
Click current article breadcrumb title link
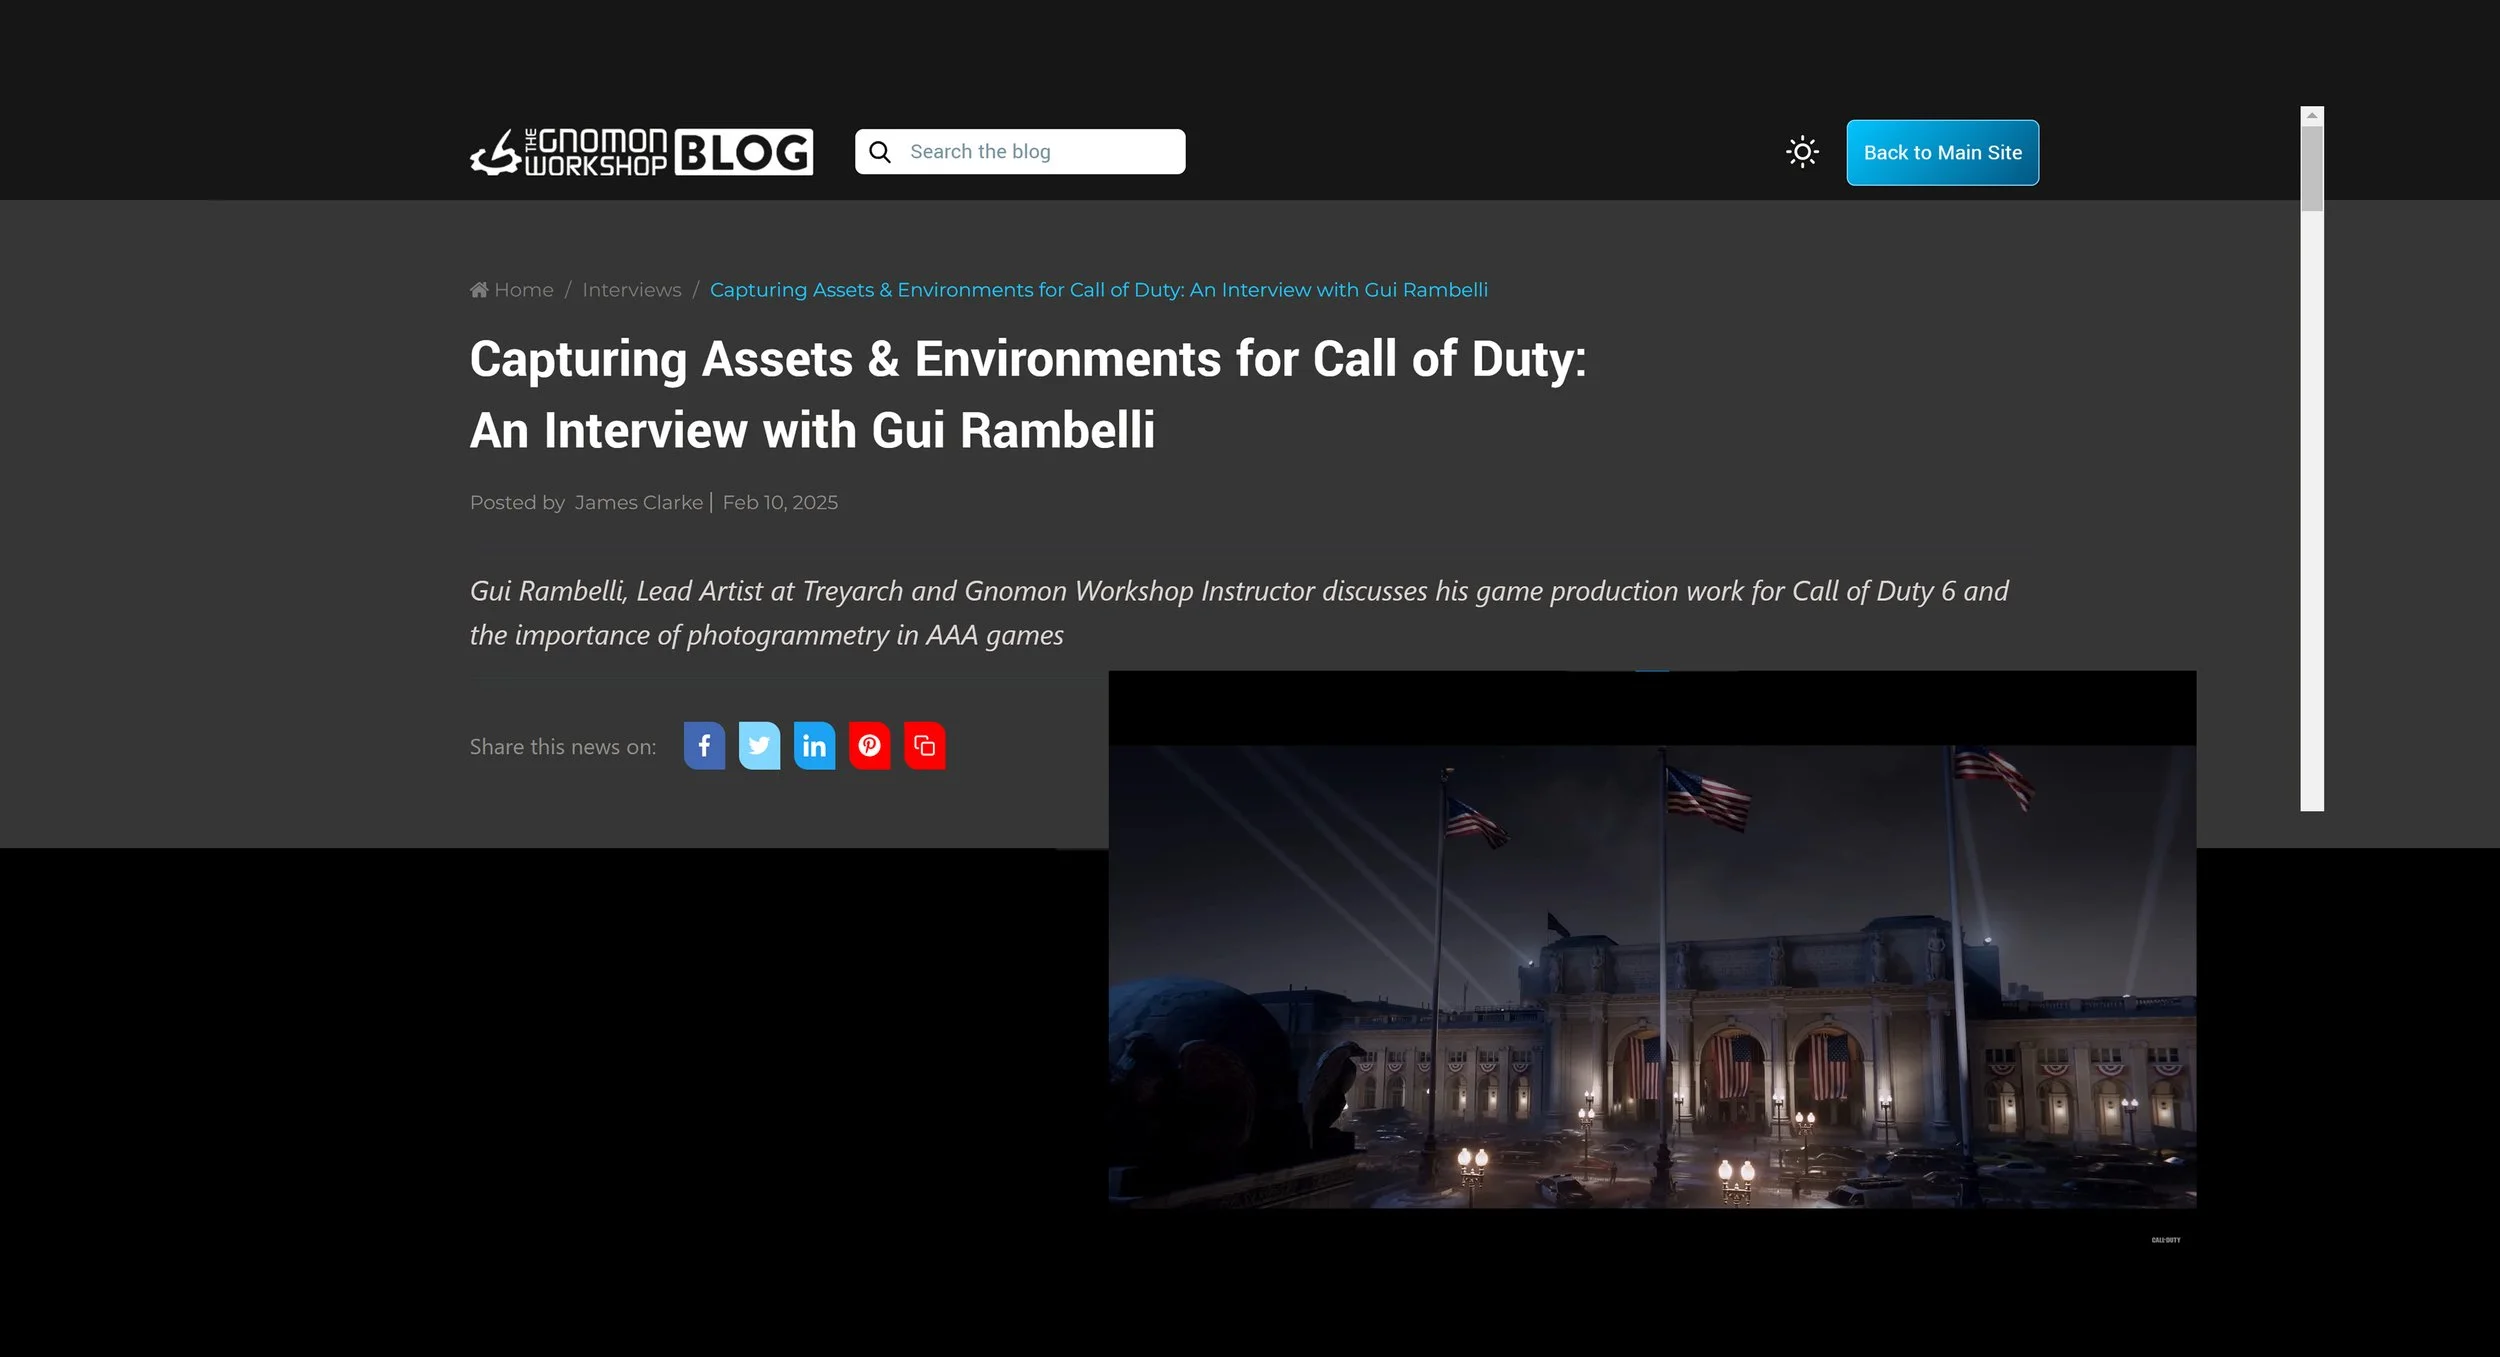pyautogui.click(x=1098, y=290)
